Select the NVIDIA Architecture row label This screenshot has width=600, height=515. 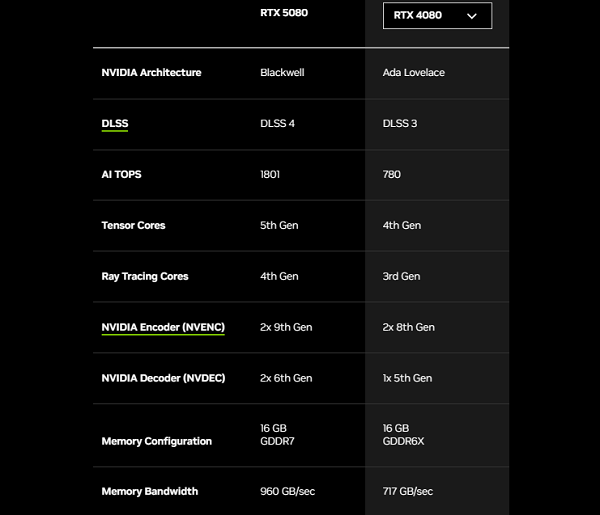pos(151,72)
